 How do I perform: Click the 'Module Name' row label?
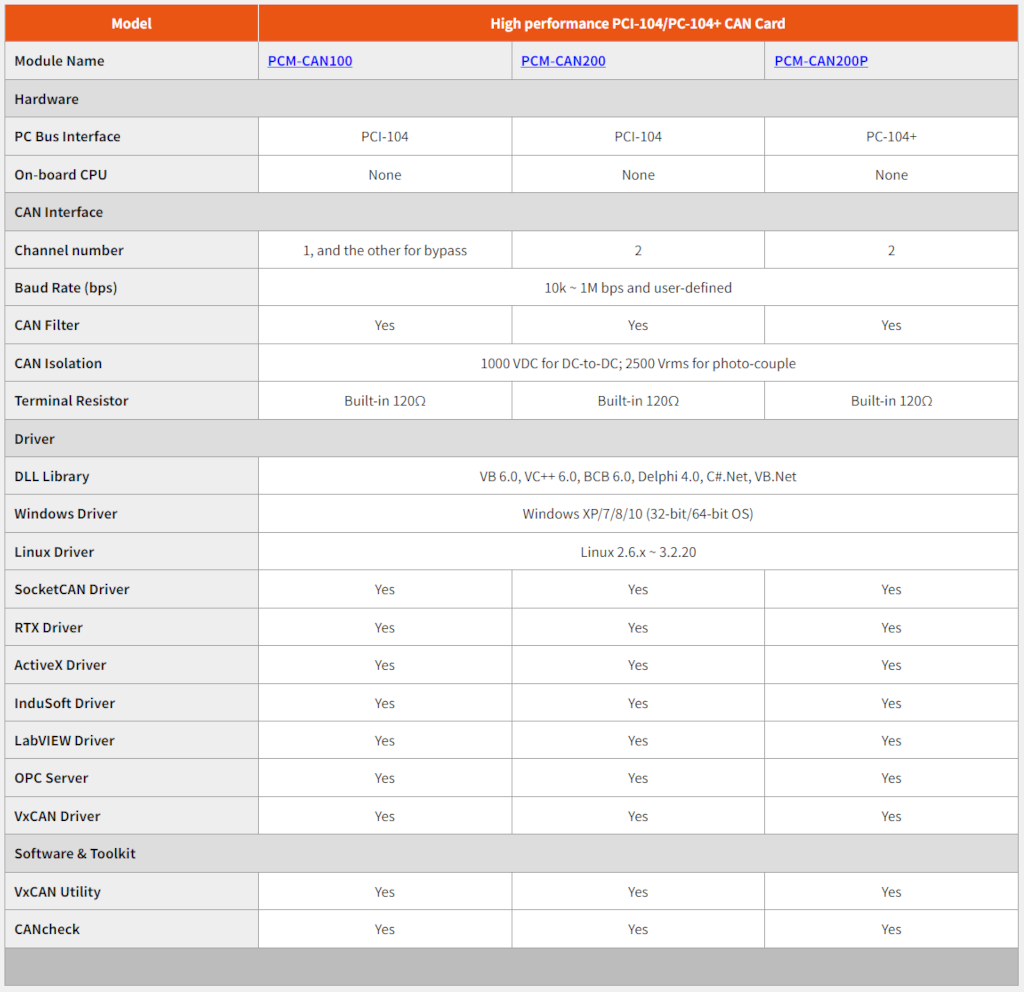[x=59, y=61]
